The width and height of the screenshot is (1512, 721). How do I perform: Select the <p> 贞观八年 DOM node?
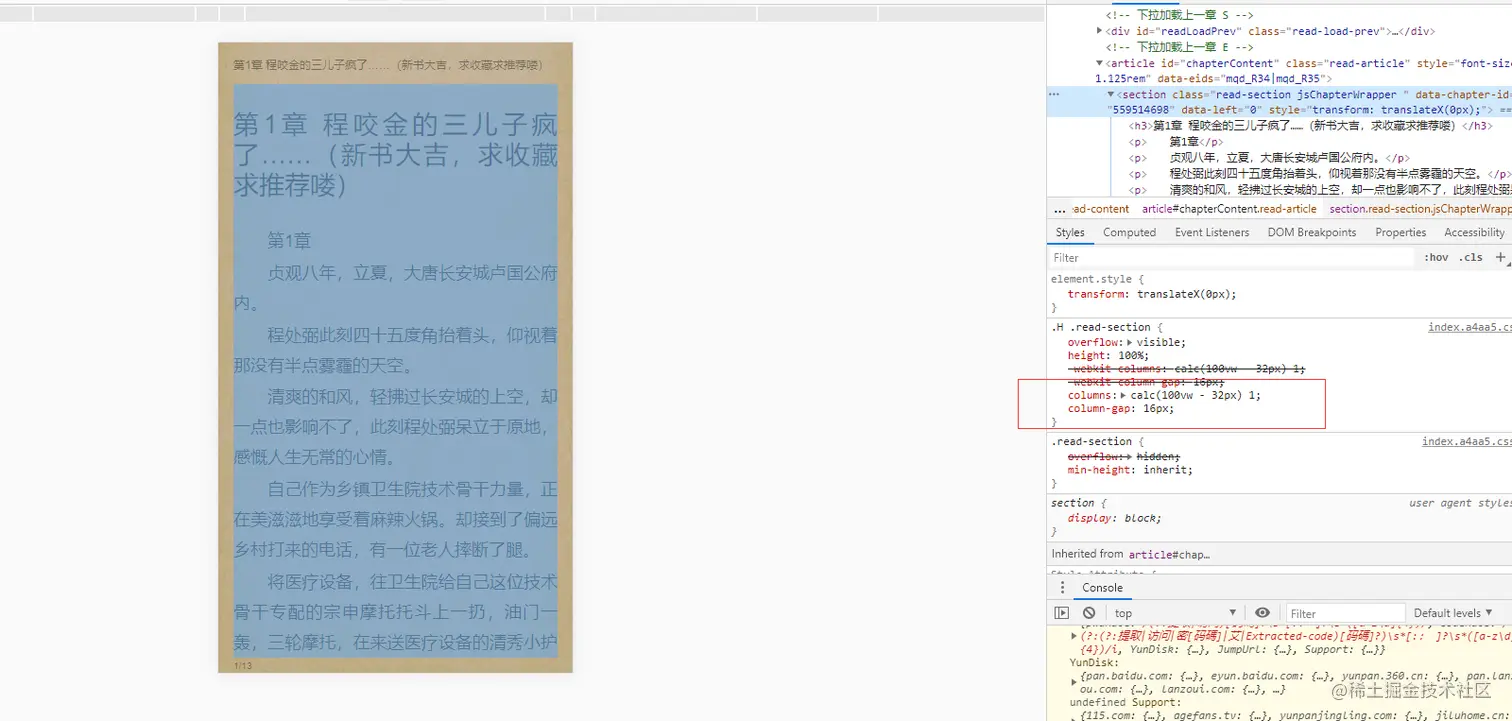[x=1269, y=157]
